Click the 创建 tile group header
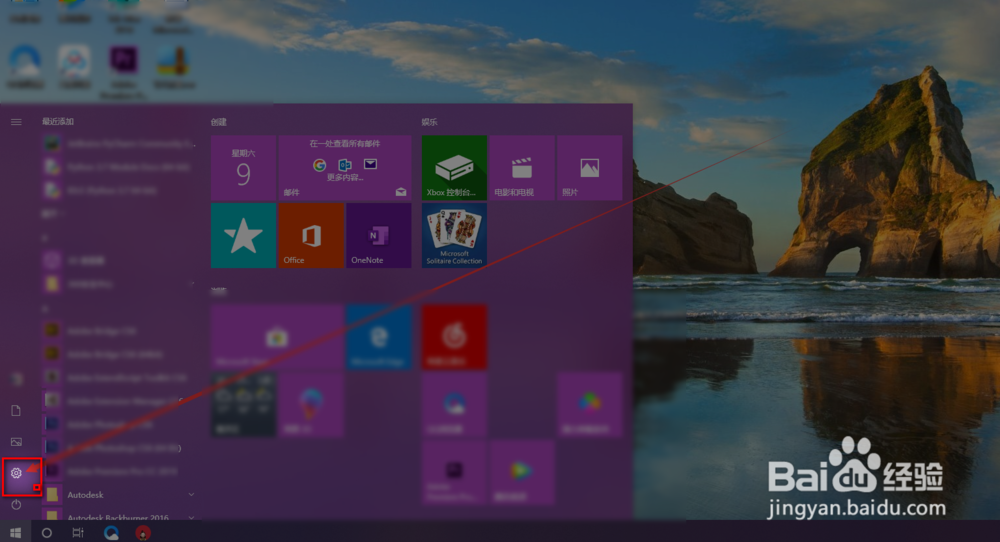1000x542 pixels. coord(219,122)
